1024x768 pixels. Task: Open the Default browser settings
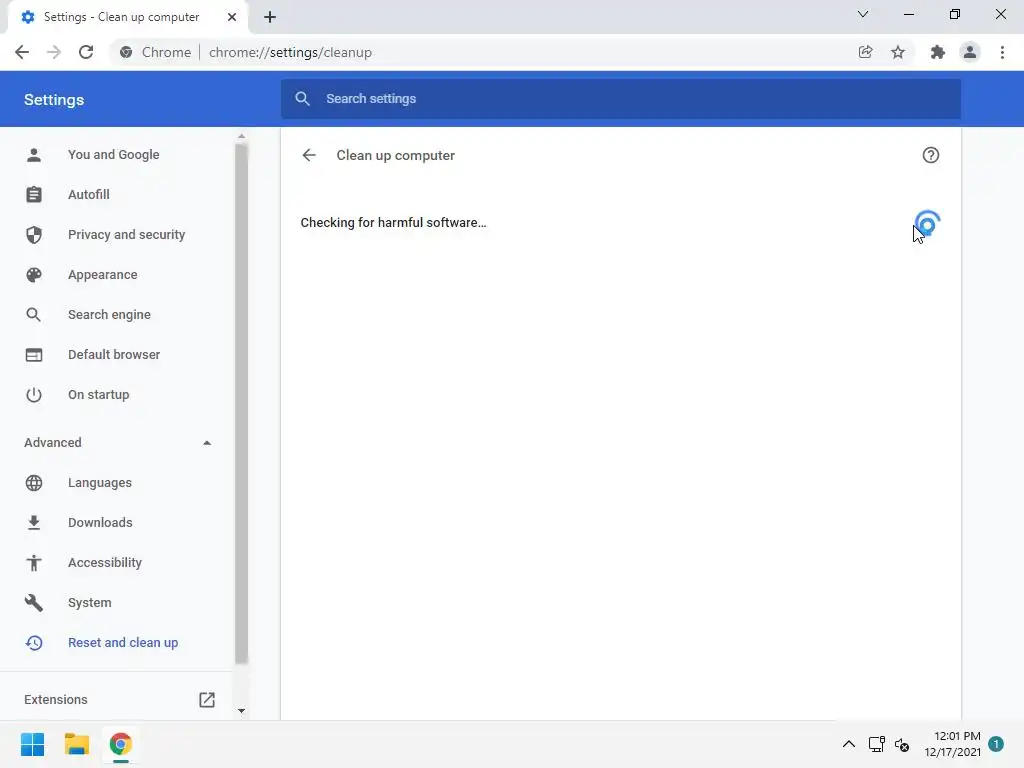(x=114, y=355)
